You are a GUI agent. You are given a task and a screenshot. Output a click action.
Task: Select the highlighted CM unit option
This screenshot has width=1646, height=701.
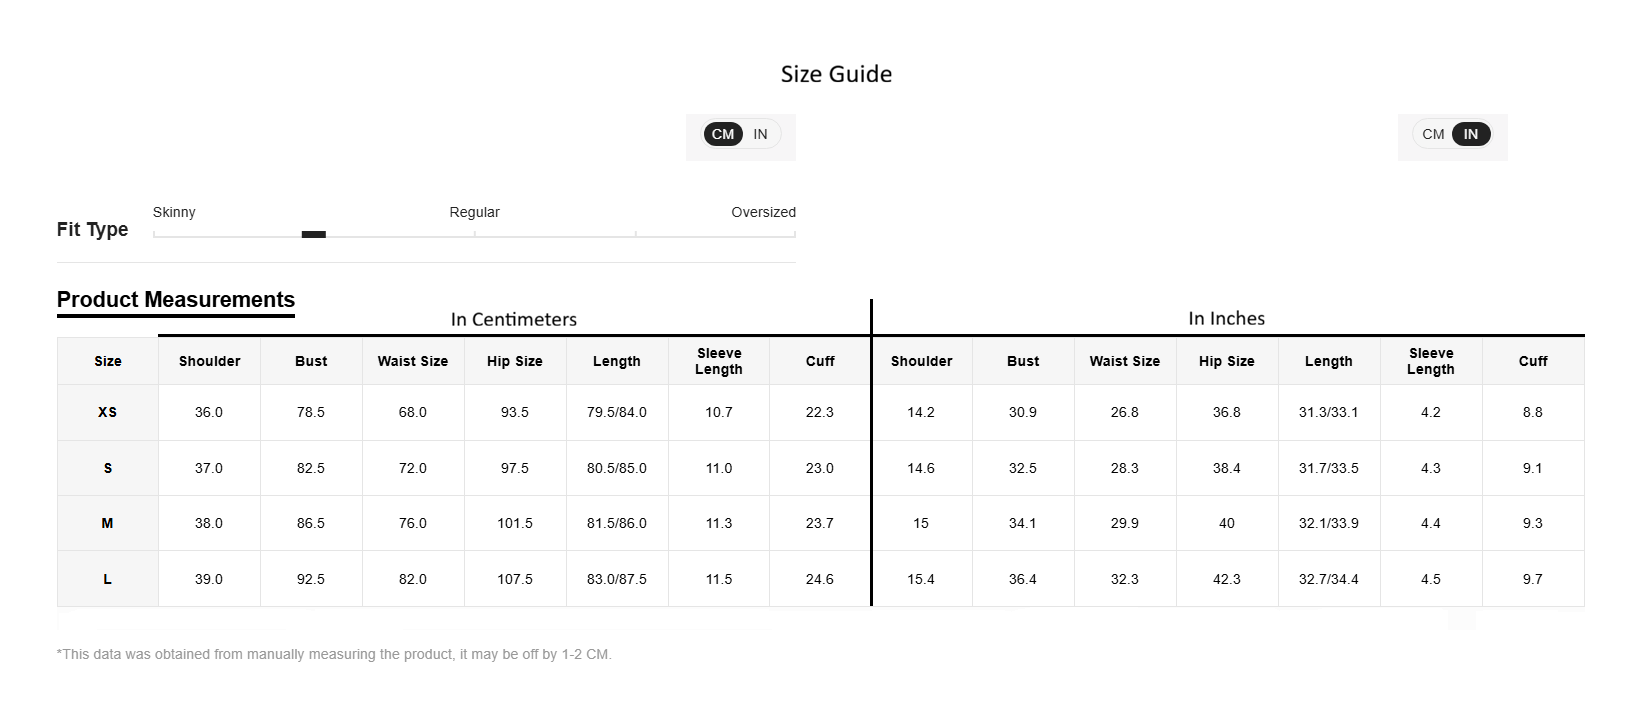point(723,134)
